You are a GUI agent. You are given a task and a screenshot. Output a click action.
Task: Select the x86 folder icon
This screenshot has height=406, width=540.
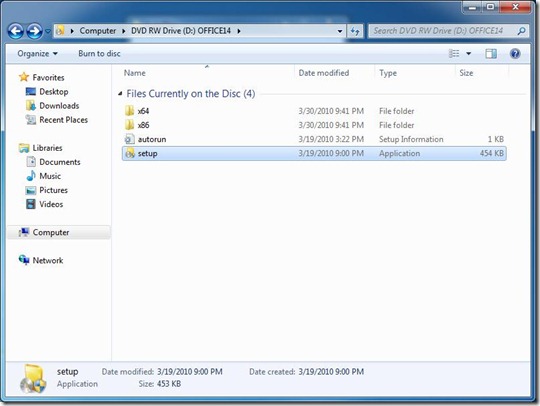coord(129,125)
